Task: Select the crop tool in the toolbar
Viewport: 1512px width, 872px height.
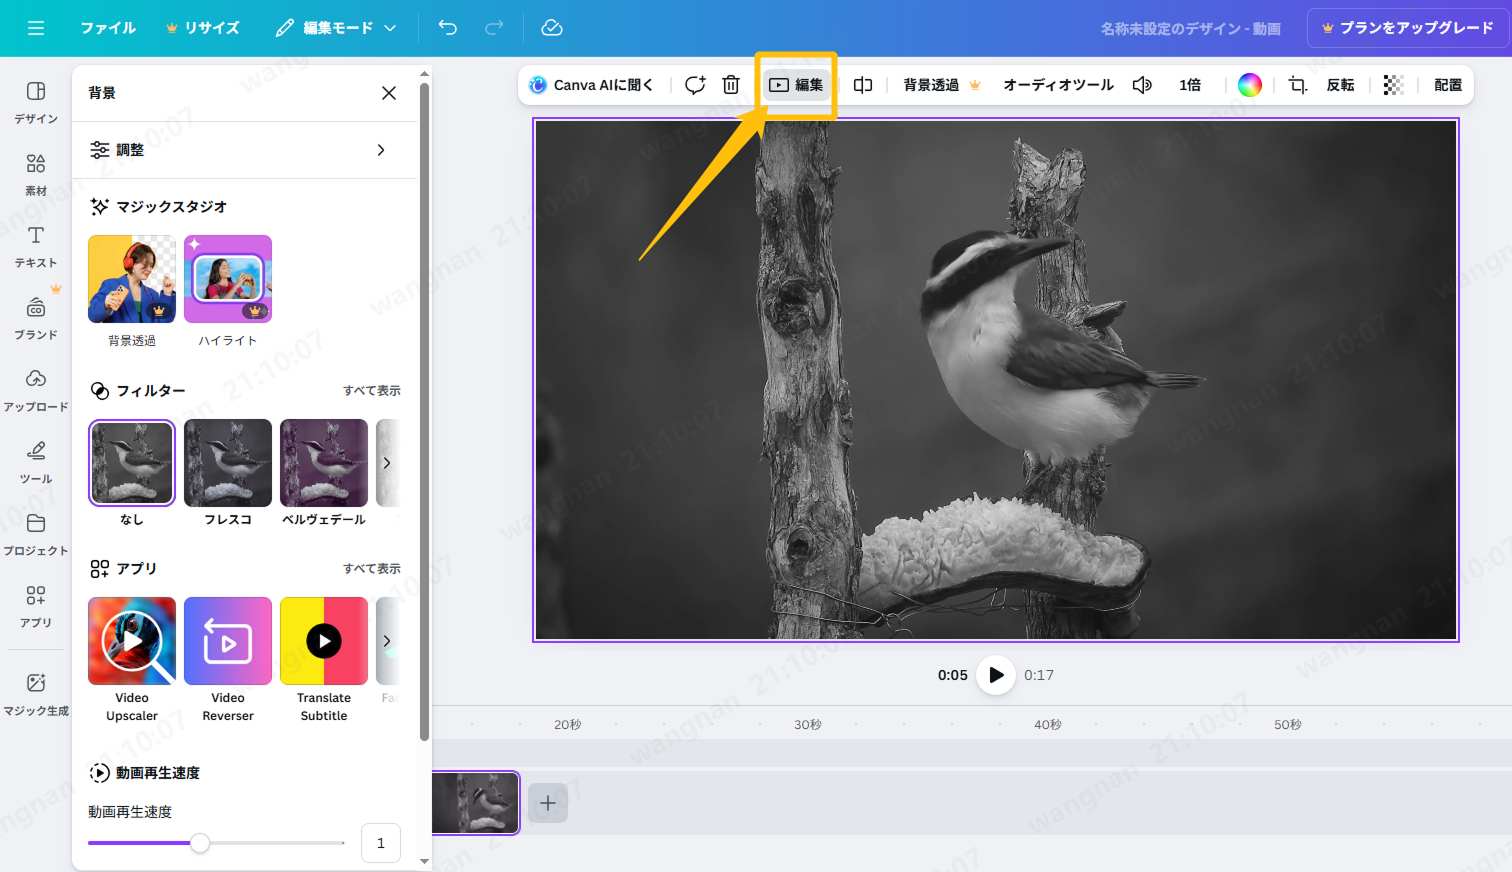Action: (1296, 85)
